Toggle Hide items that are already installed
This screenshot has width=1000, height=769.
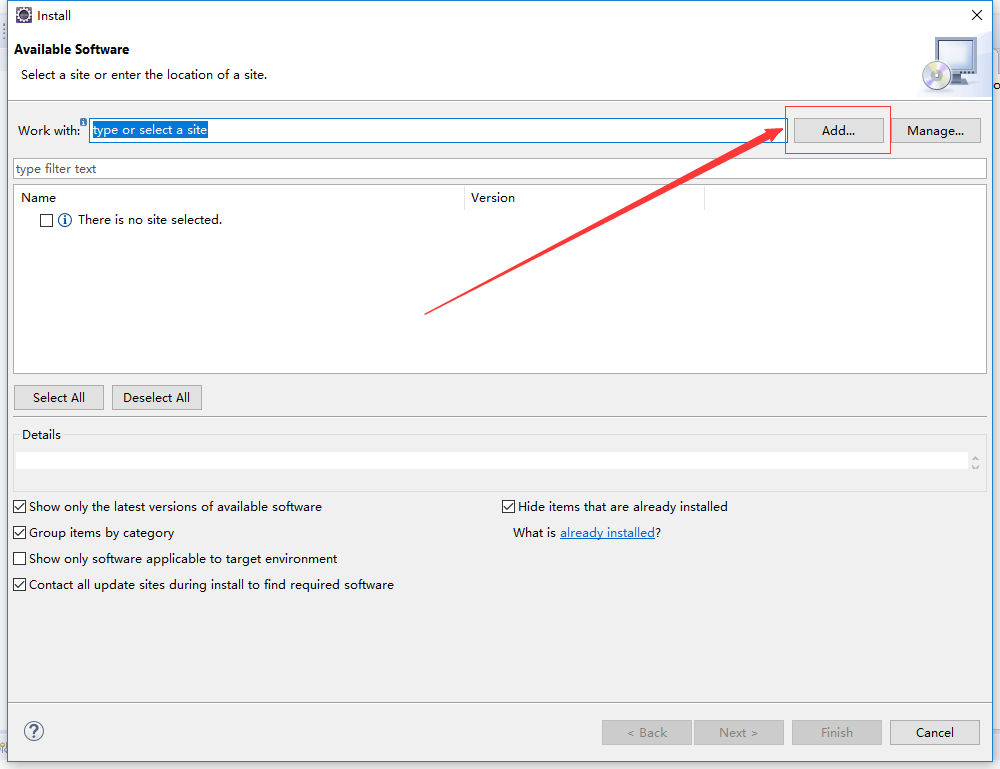tap(508, 506)
